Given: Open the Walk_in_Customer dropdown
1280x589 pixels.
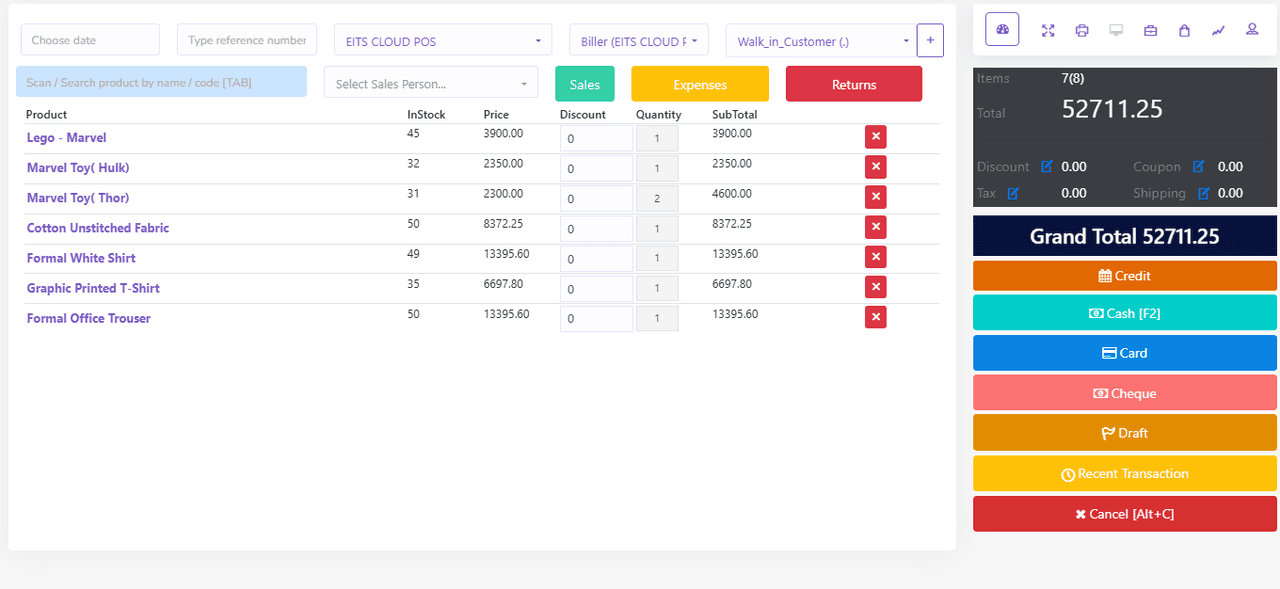Looking at the screenshot, I should click(x=820, y=40).
